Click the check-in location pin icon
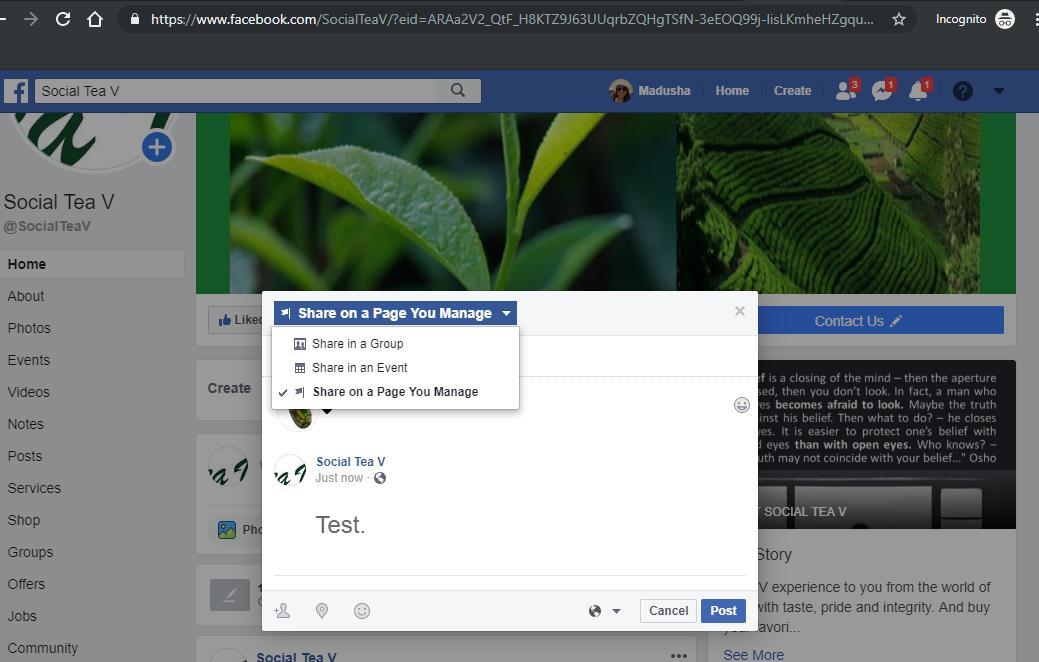Viewport: 1039px width, 662px height. [x=322, y=610]
